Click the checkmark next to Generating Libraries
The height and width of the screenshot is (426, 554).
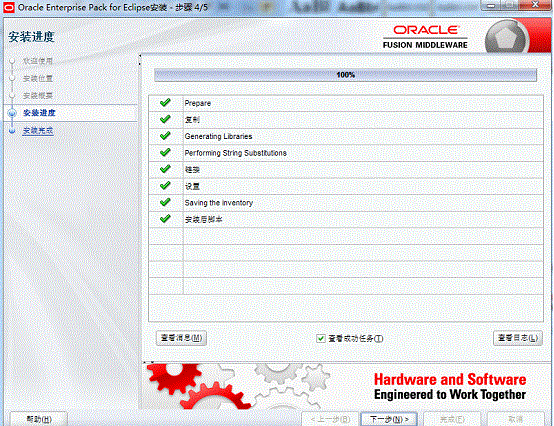coord(165,136)
